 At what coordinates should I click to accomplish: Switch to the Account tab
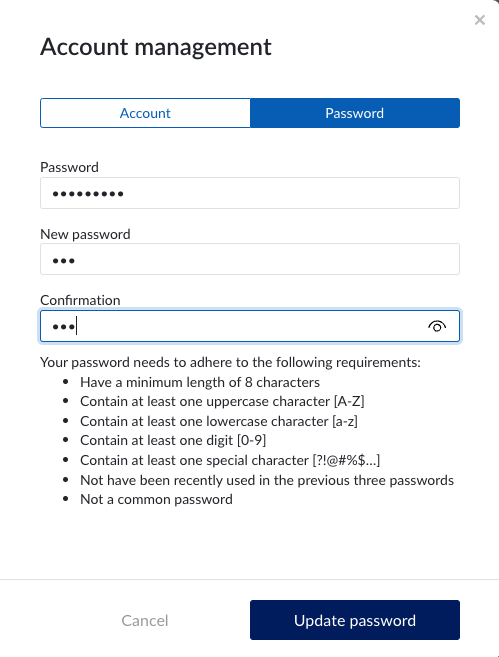145,113
